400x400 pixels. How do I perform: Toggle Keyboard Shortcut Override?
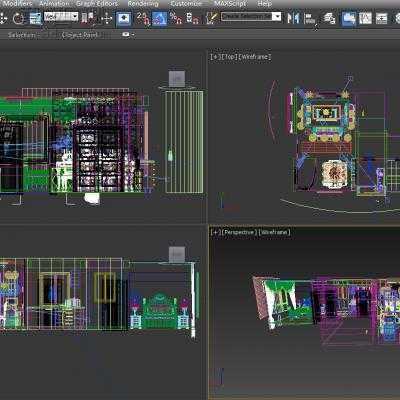tap(124, 18)
